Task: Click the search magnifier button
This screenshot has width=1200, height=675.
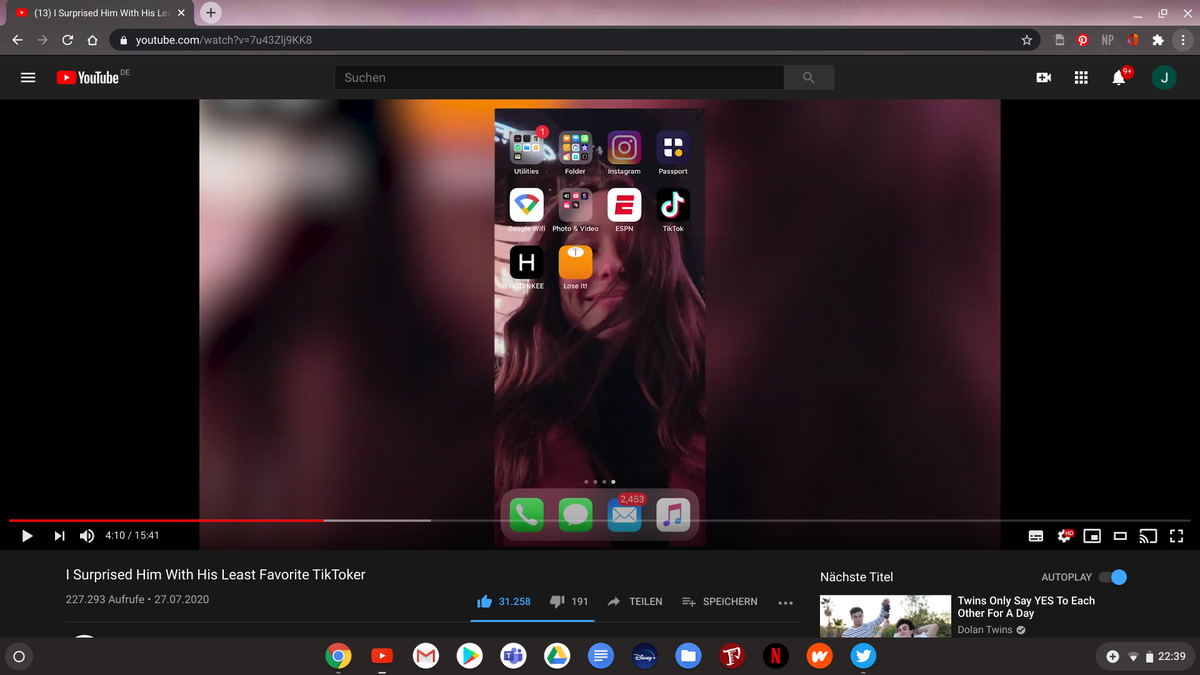Action: (x=808, y=77)
